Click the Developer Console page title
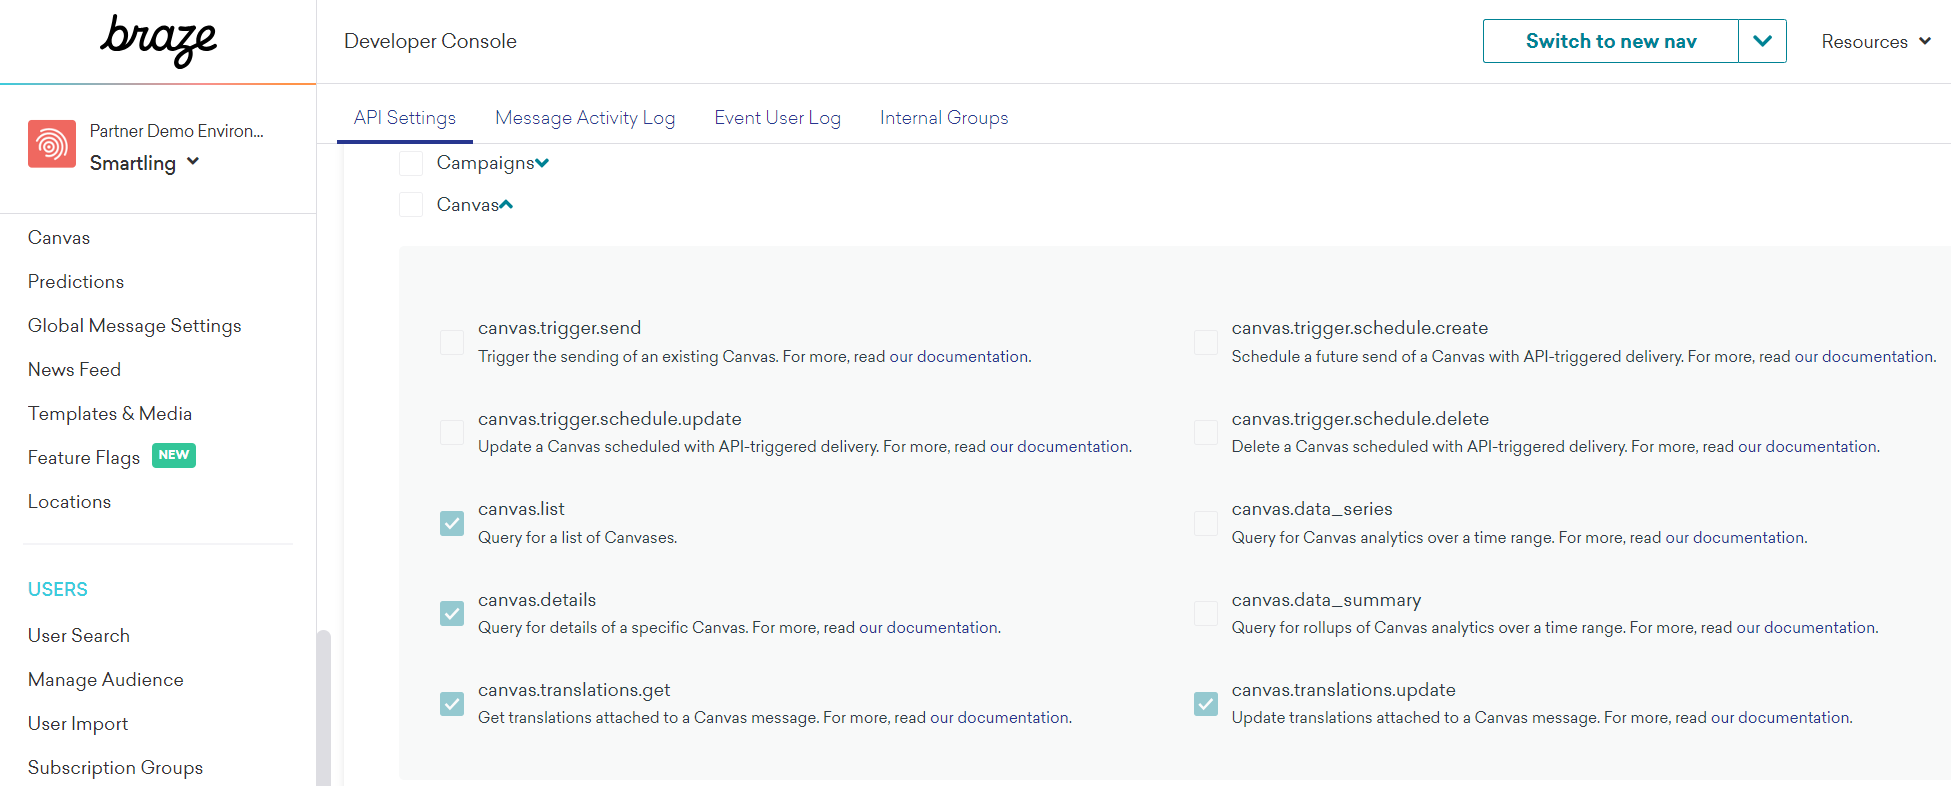The width and height of the screenshot is (1951, 786). coord(430,41)
